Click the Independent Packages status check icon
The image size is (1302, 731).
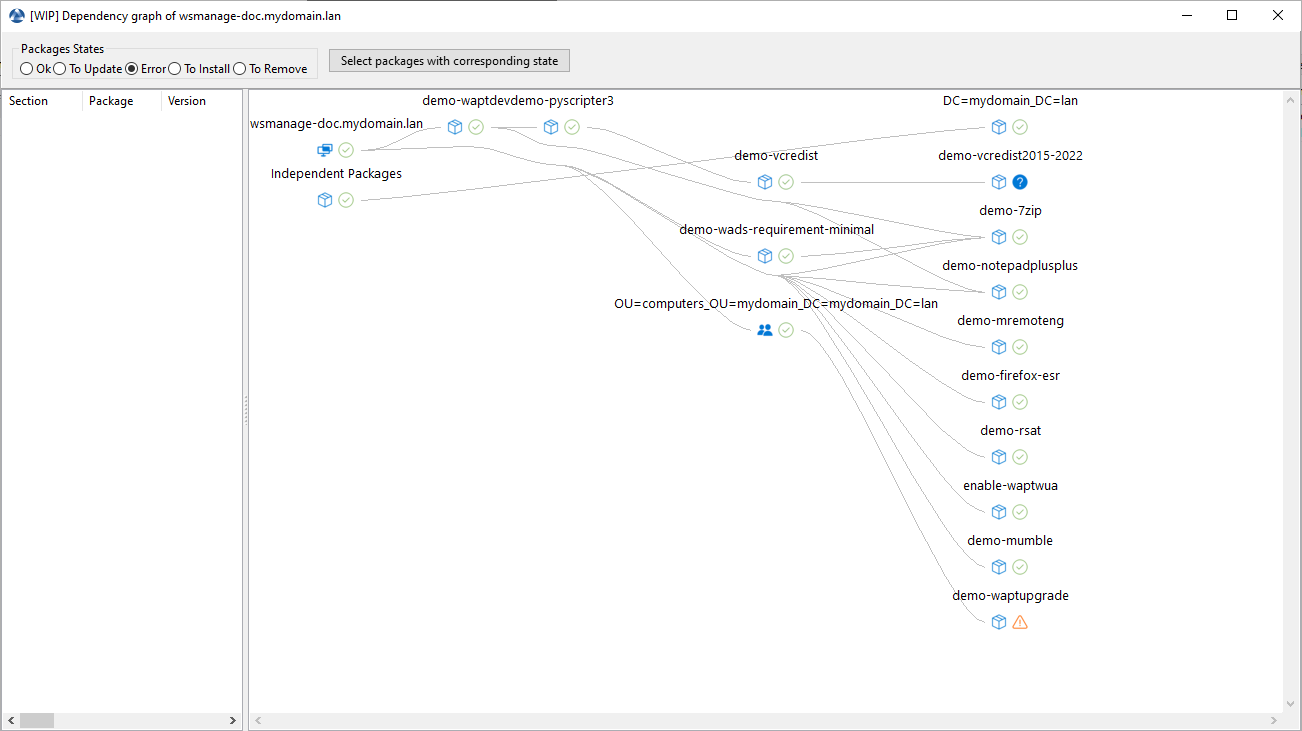click(346, 200)
